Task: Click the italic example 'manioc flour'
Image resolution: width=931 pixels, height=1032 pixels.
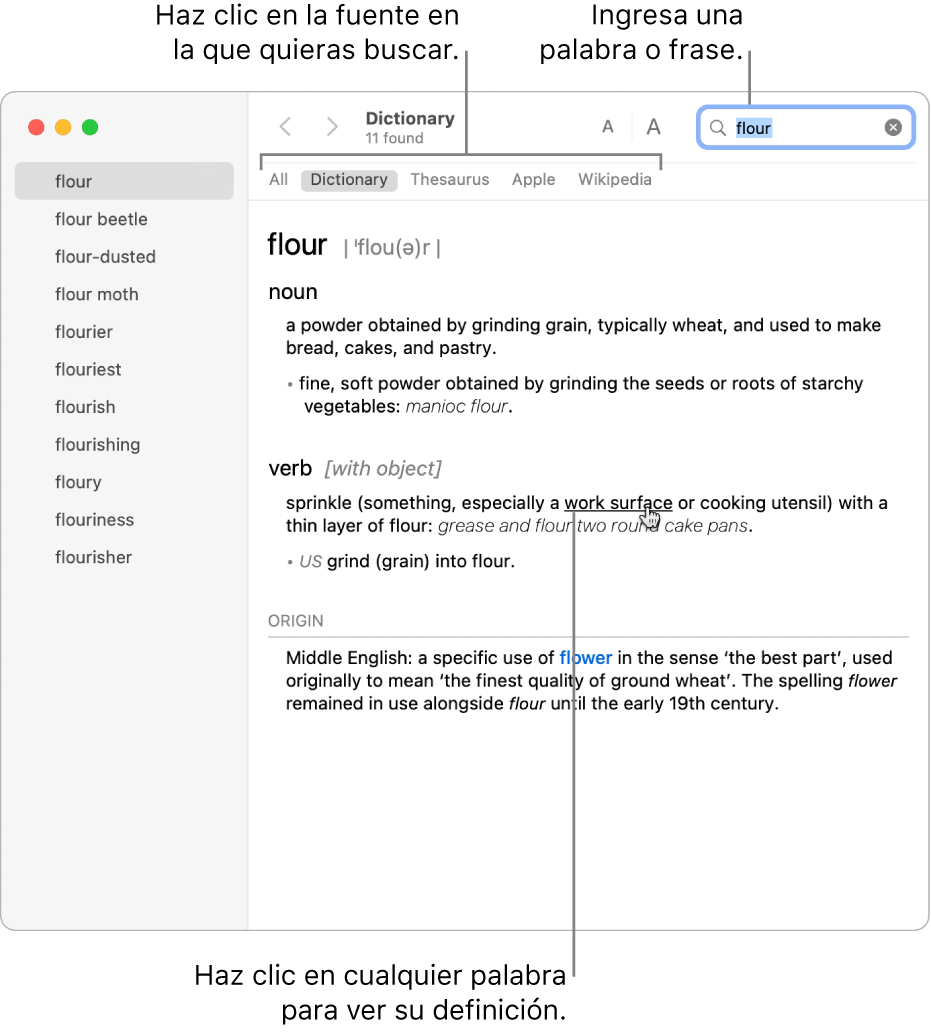Action: [x=457, y=406]
